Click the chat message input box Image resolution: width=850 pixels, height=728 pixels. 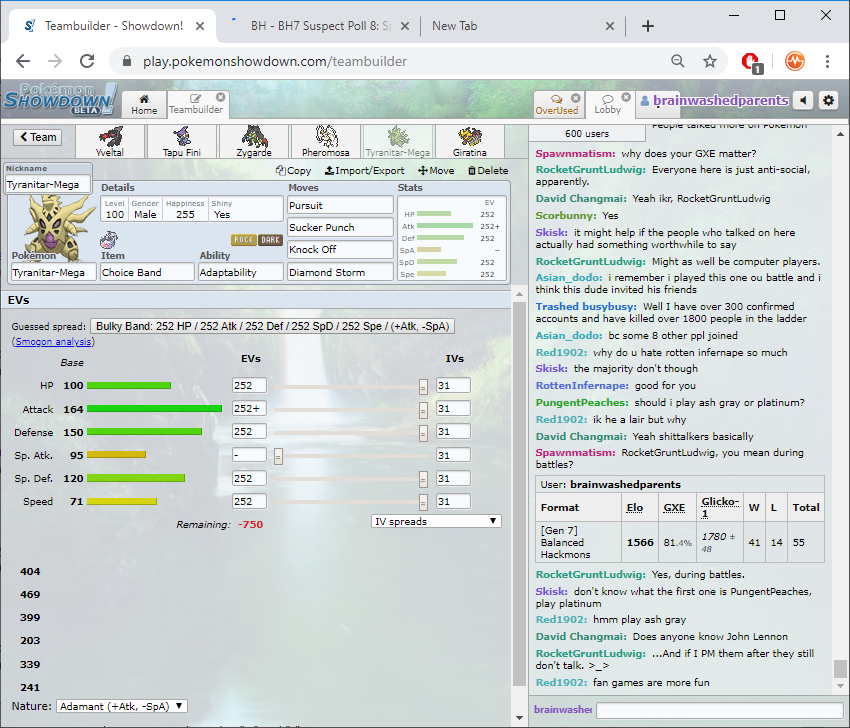[719, 710]
